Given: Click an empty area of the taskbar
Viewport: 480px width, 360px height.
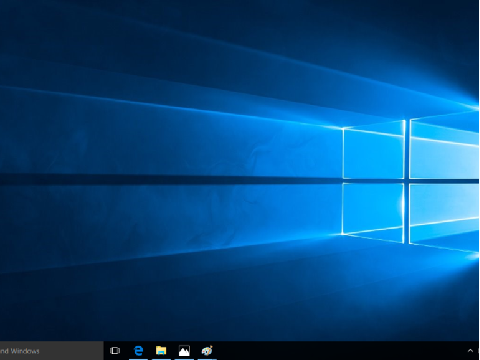Looking at the screenshot, I should (x=333, y=351).
